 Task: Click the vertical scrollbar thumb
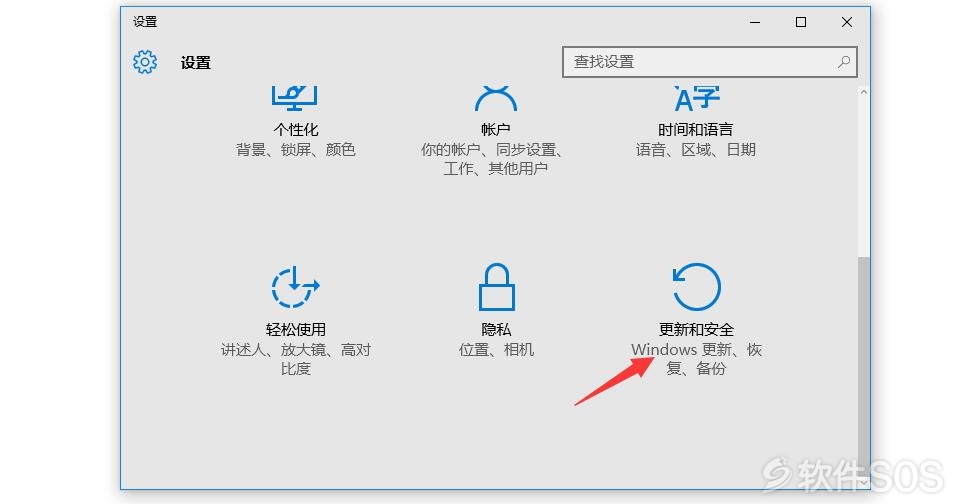[864, 371]
